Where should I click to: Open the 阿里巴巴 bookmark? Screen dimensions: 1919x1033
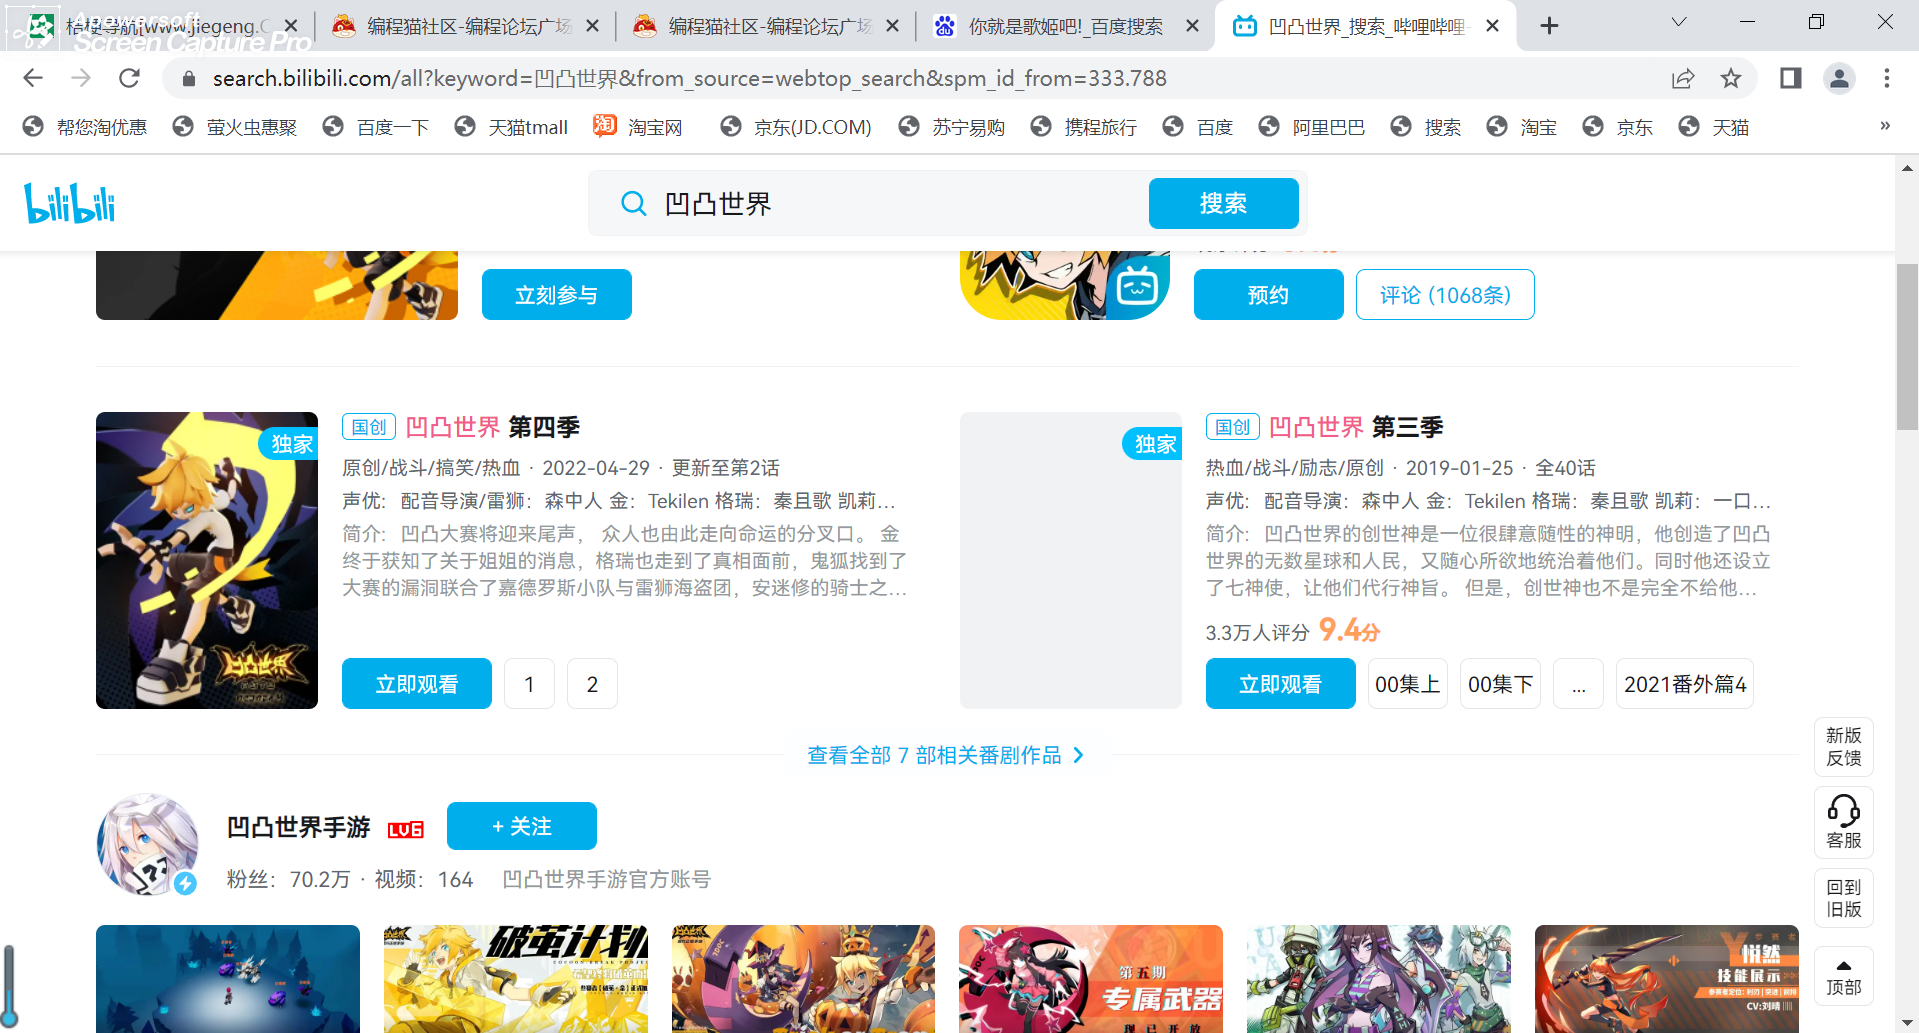(x=1312, y=127)
